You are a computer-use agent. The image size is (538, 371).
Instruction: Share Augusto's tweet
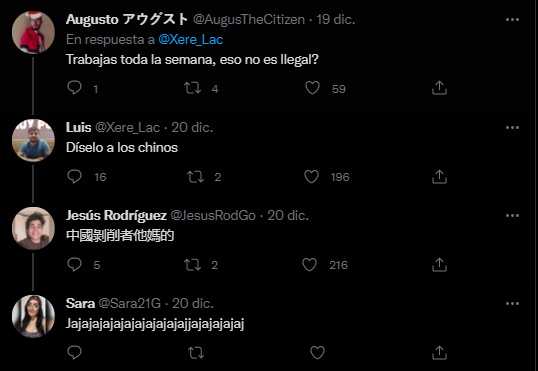439,88
